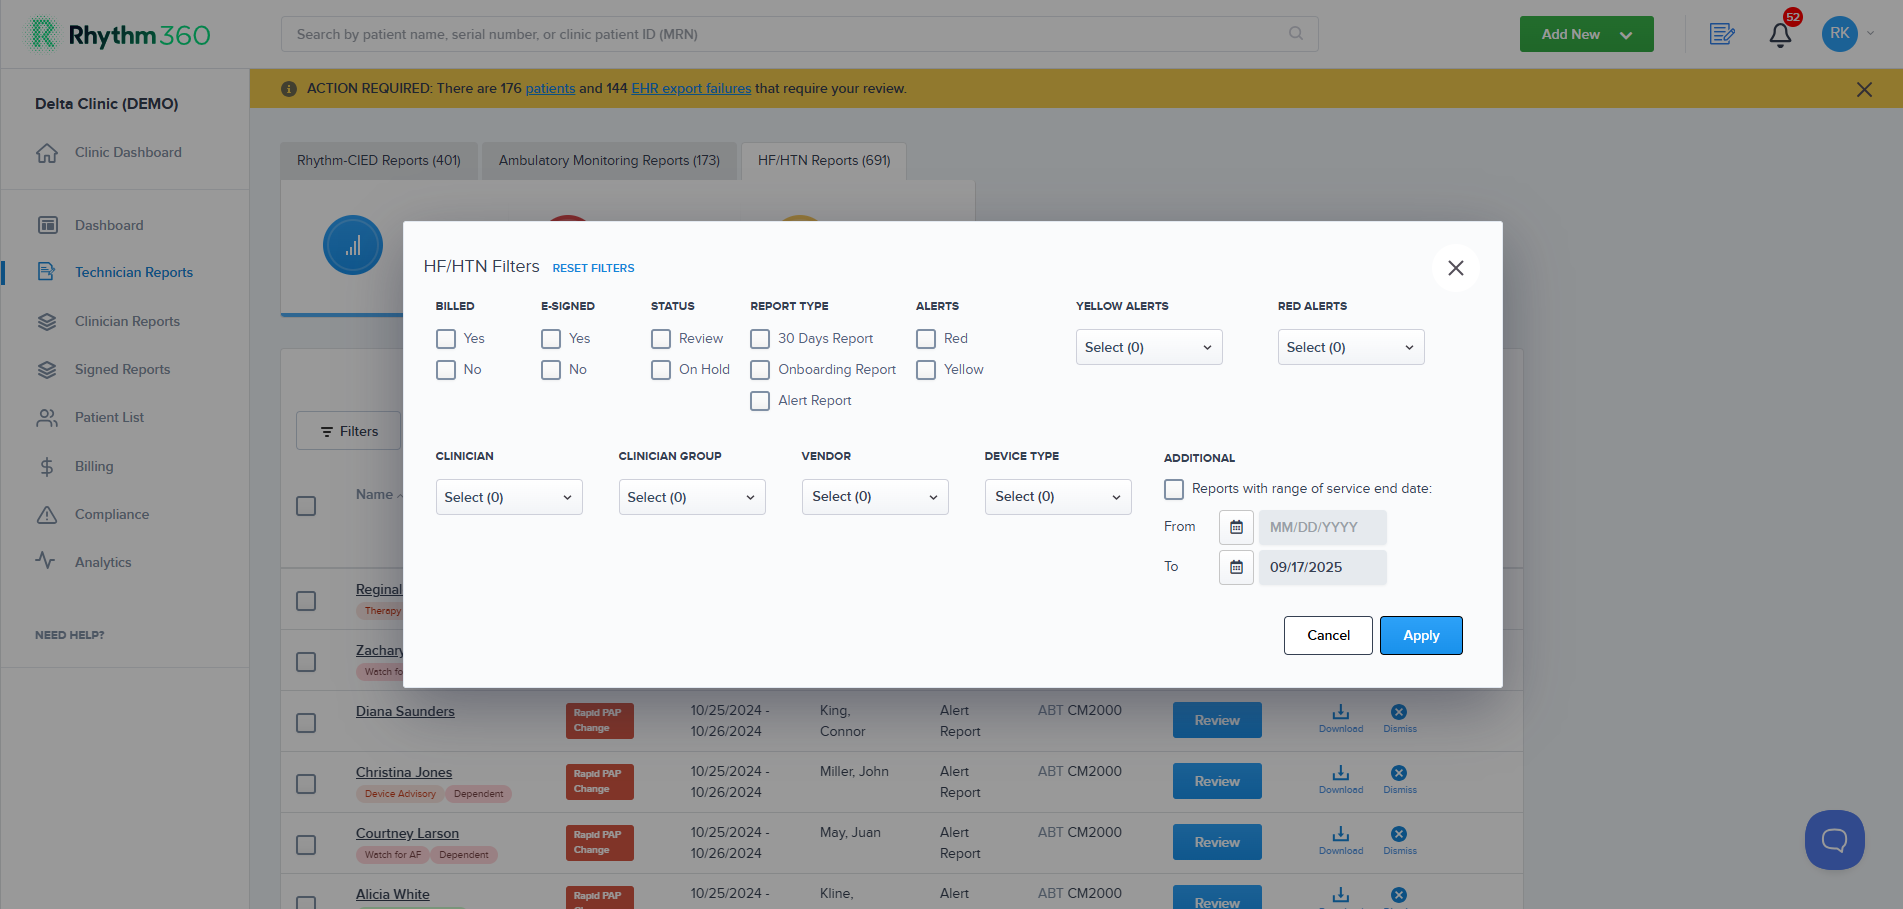Click the search magnifier icon

click(1296, 33)
